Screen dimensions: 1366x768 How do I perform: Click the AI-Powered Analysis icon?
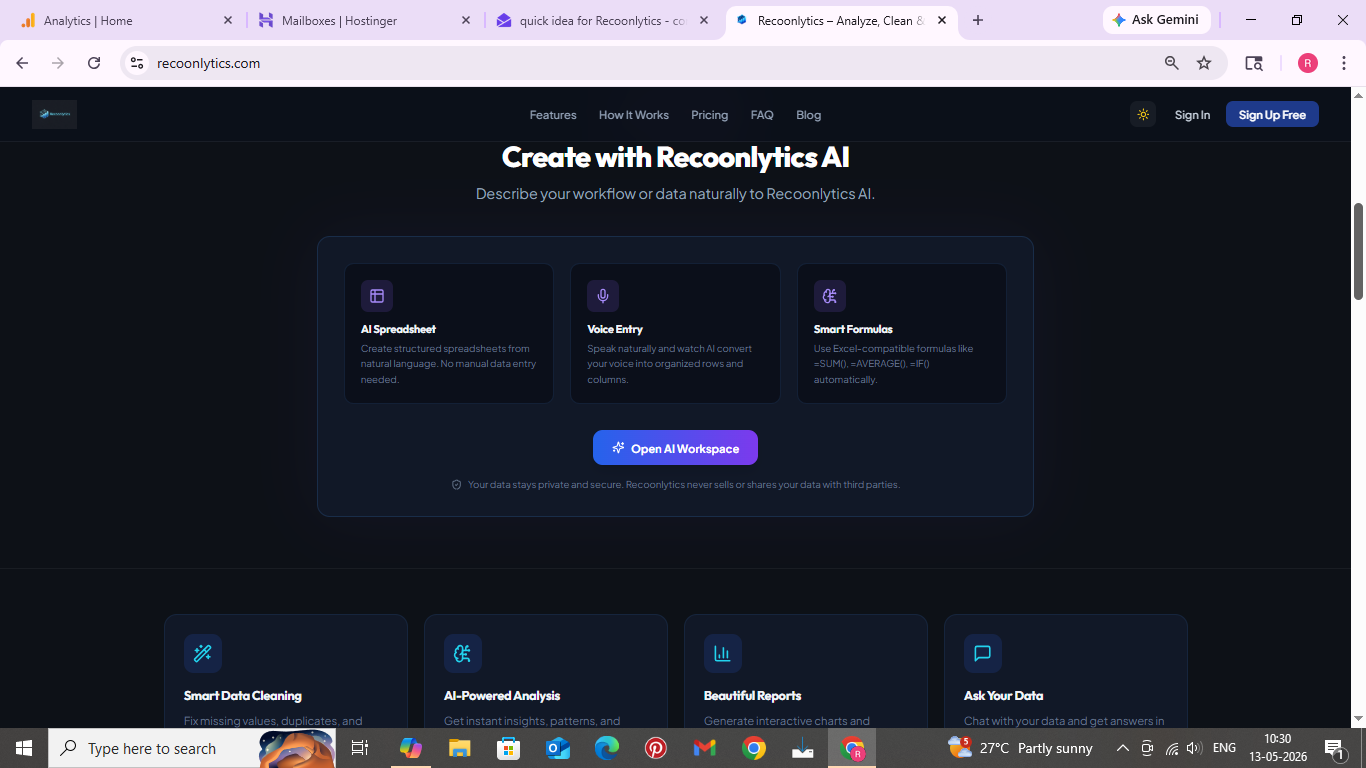click(463, 654)
